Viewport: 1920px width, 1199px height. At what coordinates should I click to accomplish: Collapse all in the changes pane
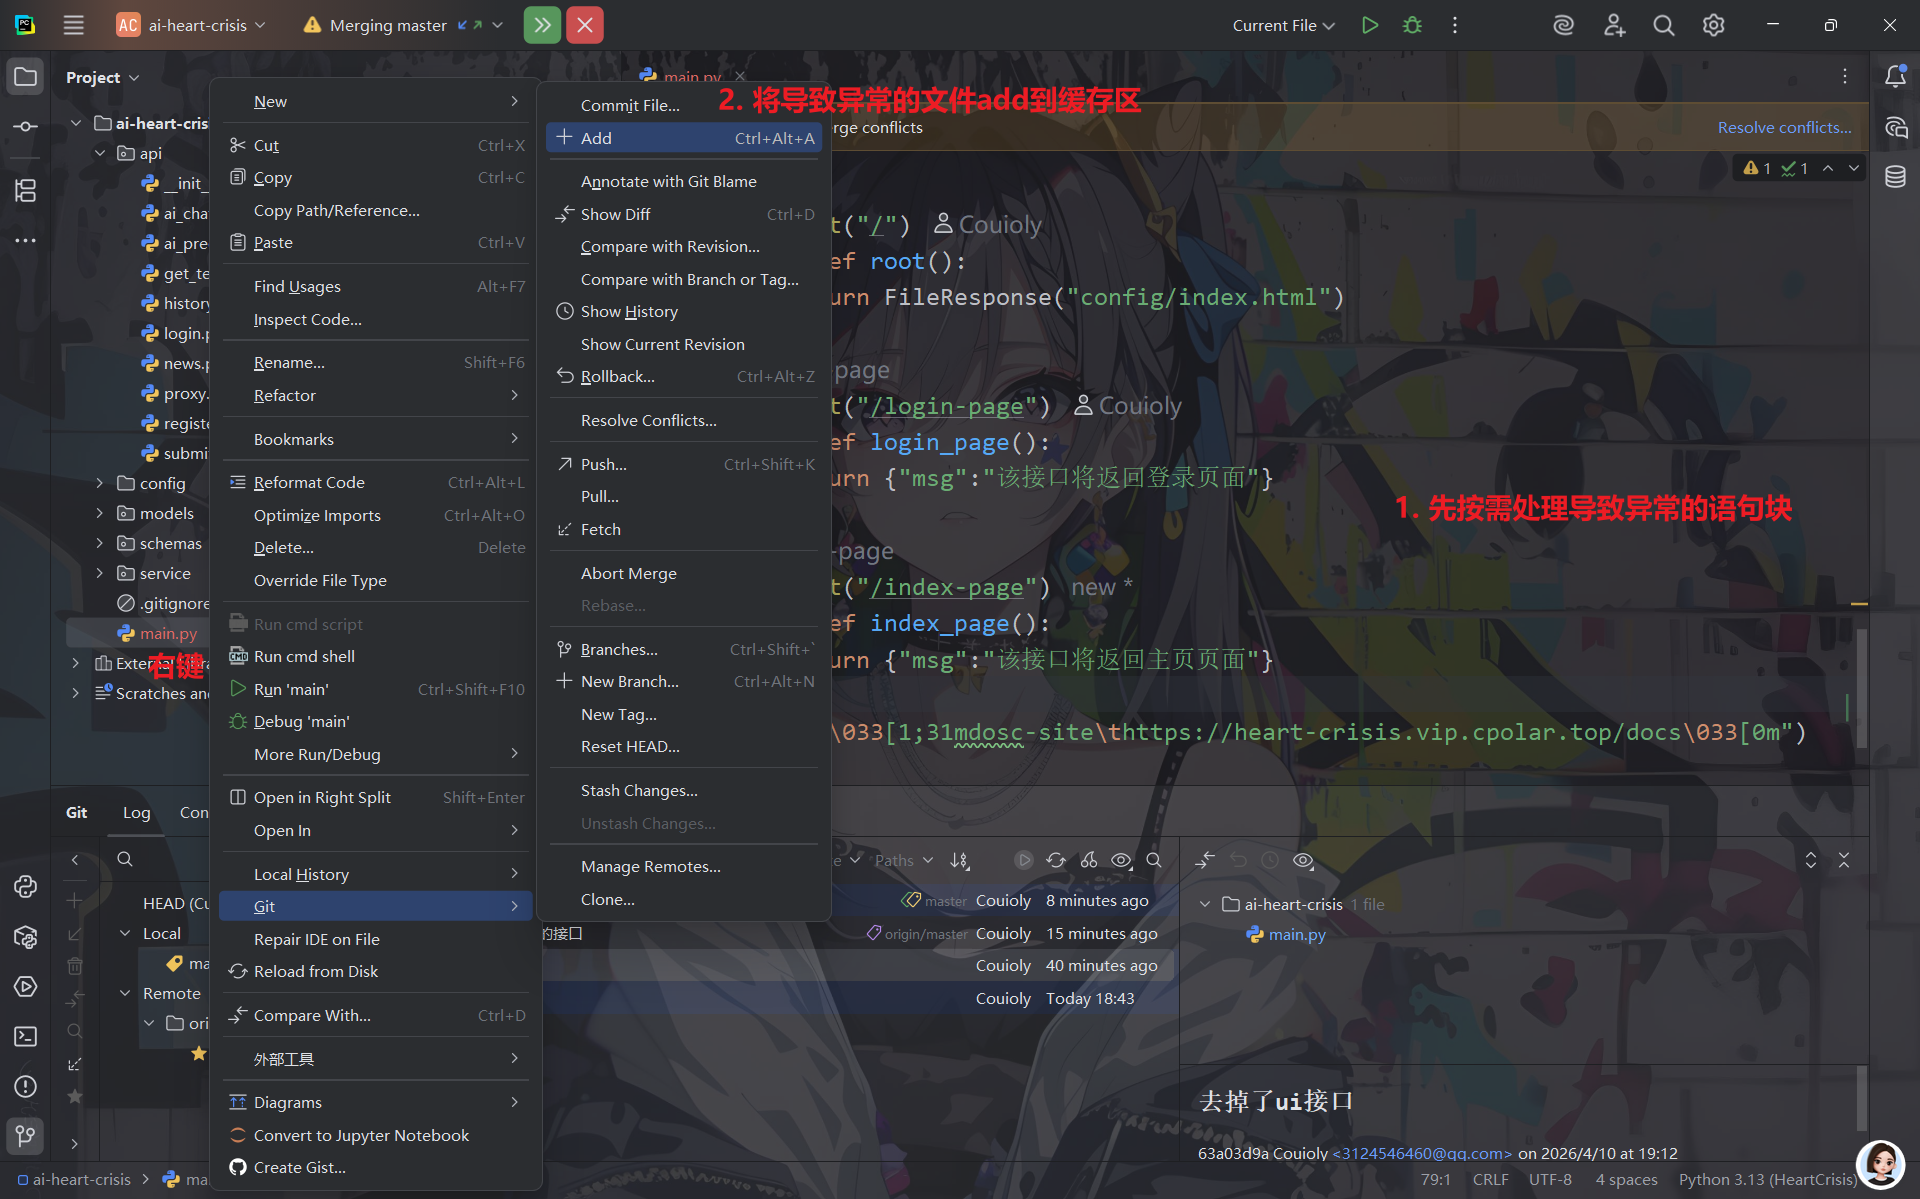1844,860
